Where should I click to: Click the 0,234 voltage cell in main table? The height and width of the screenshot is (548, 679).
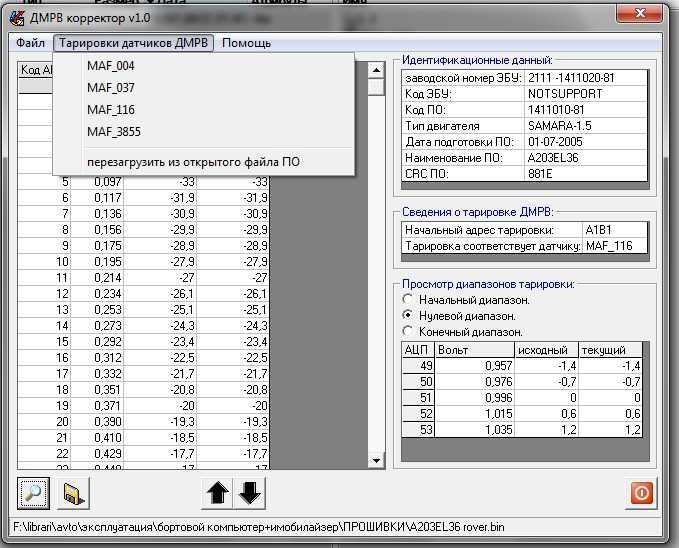pos(97,294)
